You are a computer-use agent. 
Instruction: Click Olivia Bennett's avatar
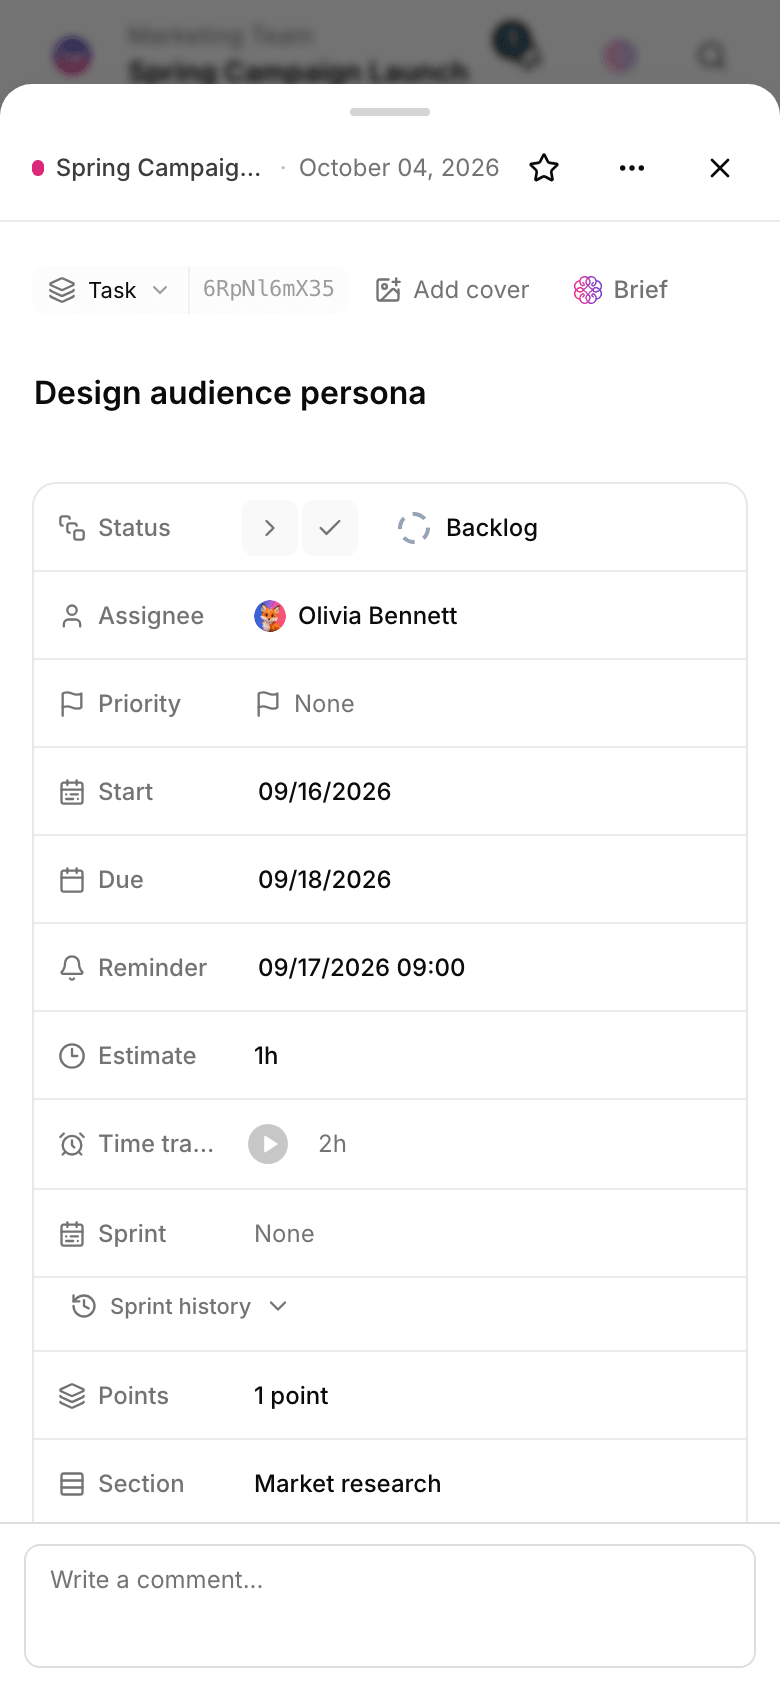[x=270, y=616]
